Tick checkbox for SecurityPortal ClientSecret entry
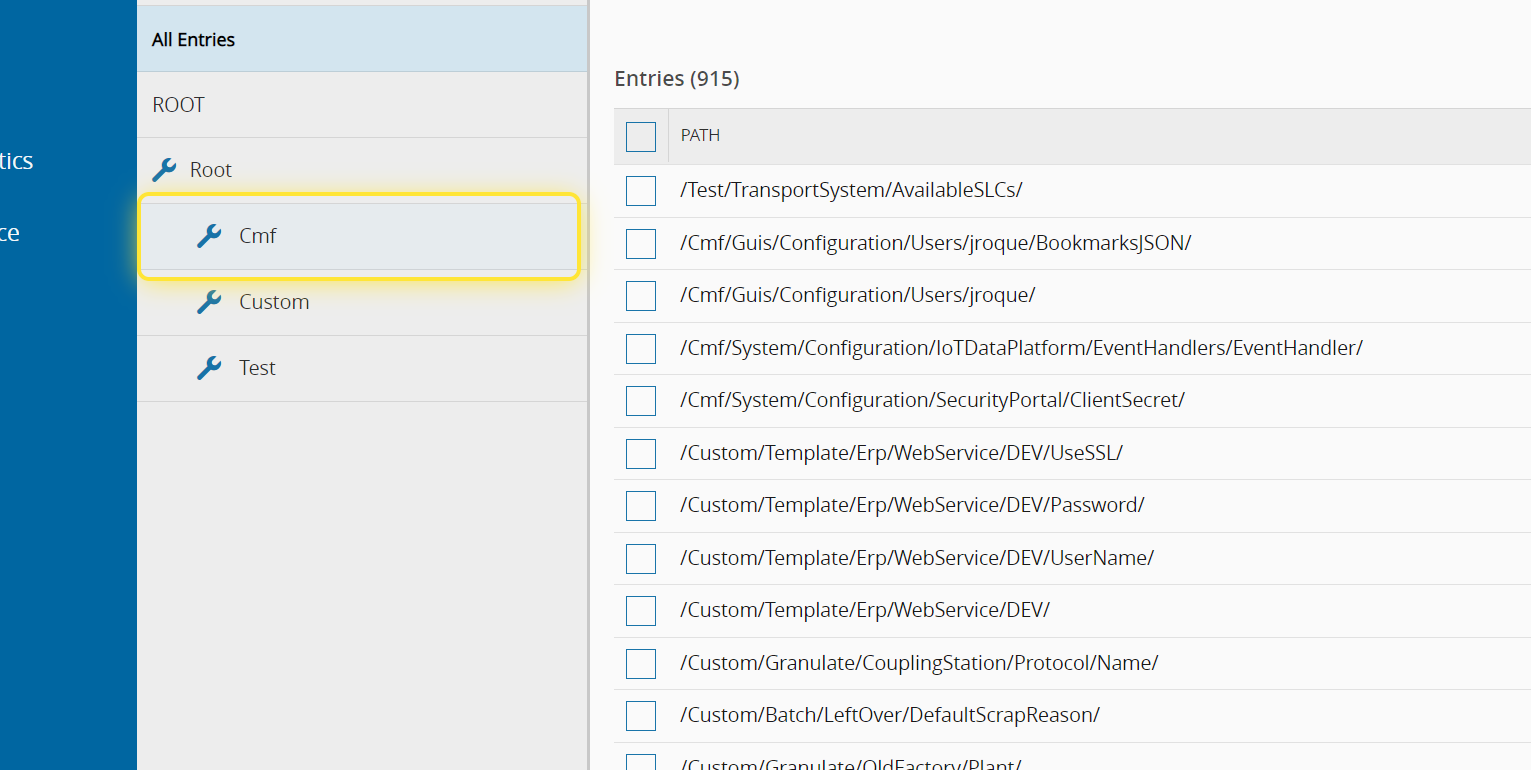Screen dimensions: 1531x770 [641, 401]
